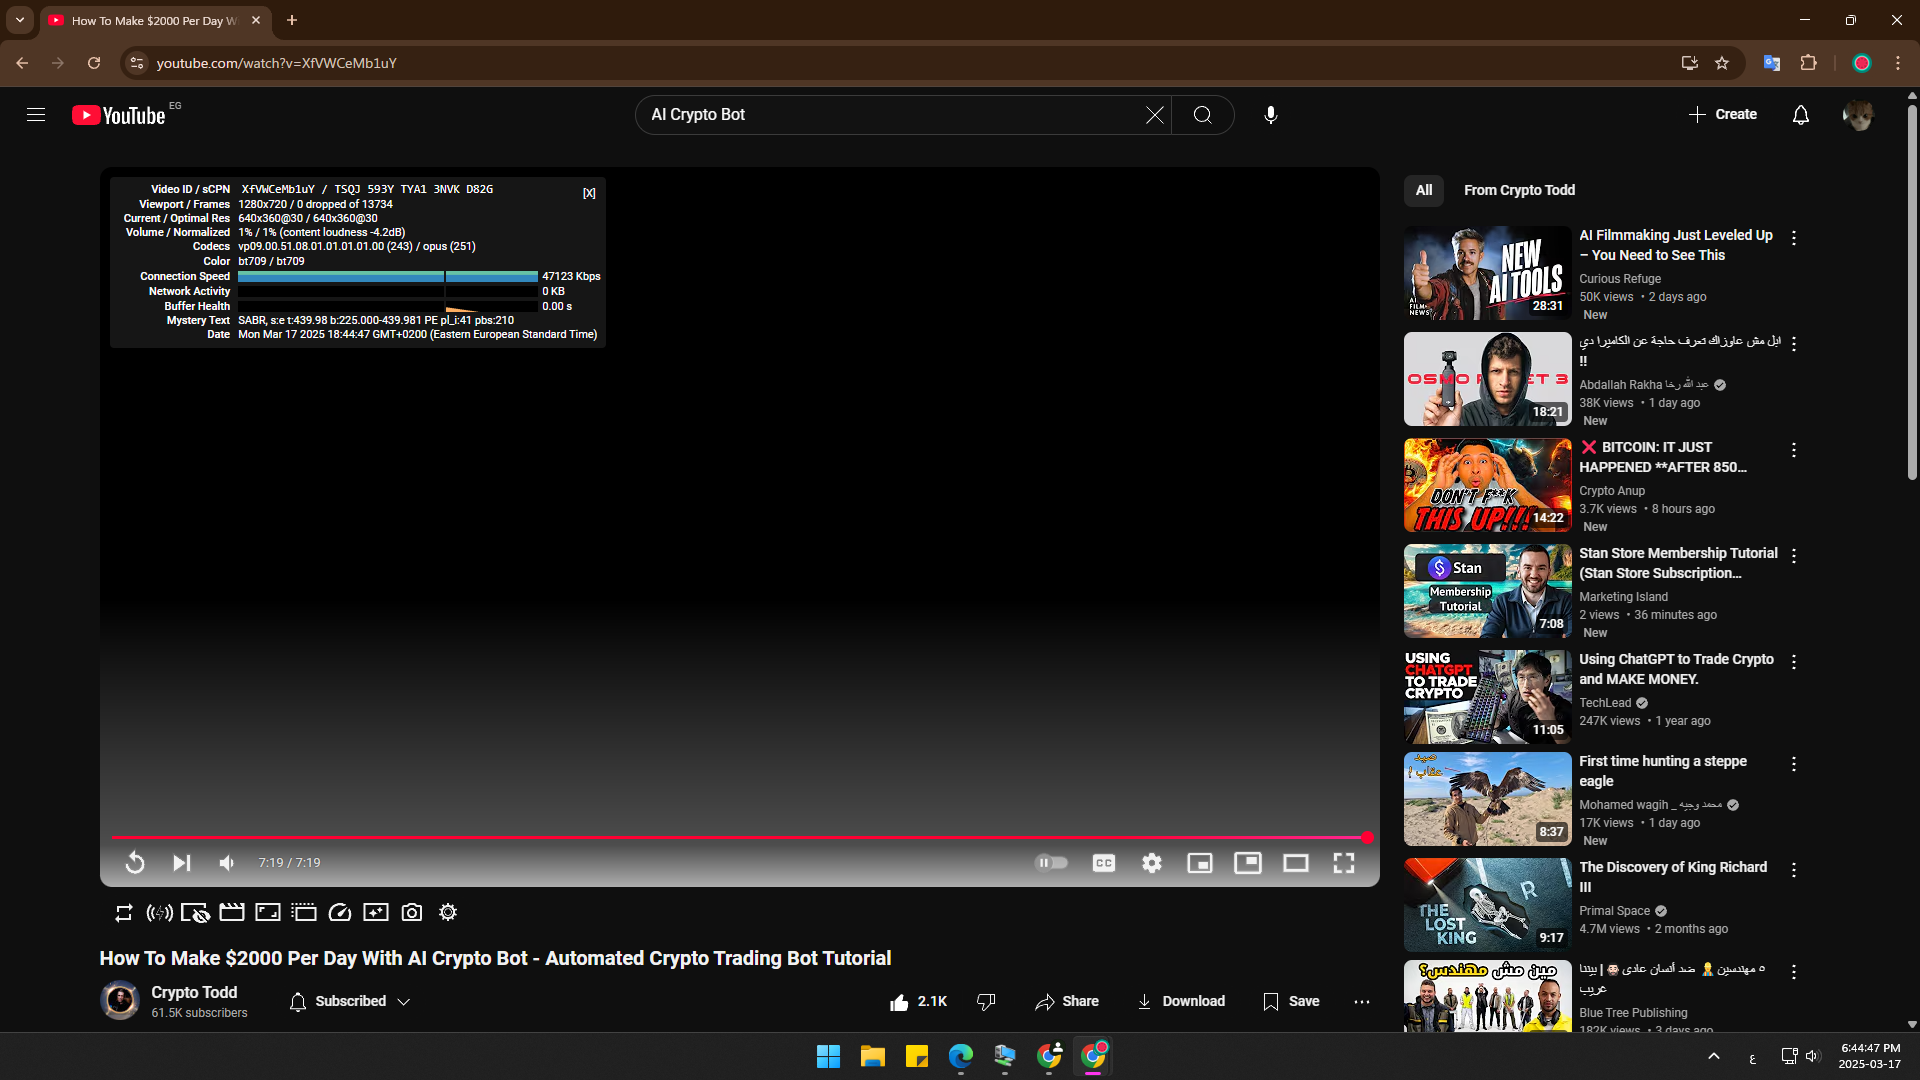The height and width of the screenshot is (1080, 1920).
Task: Open options for Stan Store Membership Tutorial
Action: coord(1794,556)
